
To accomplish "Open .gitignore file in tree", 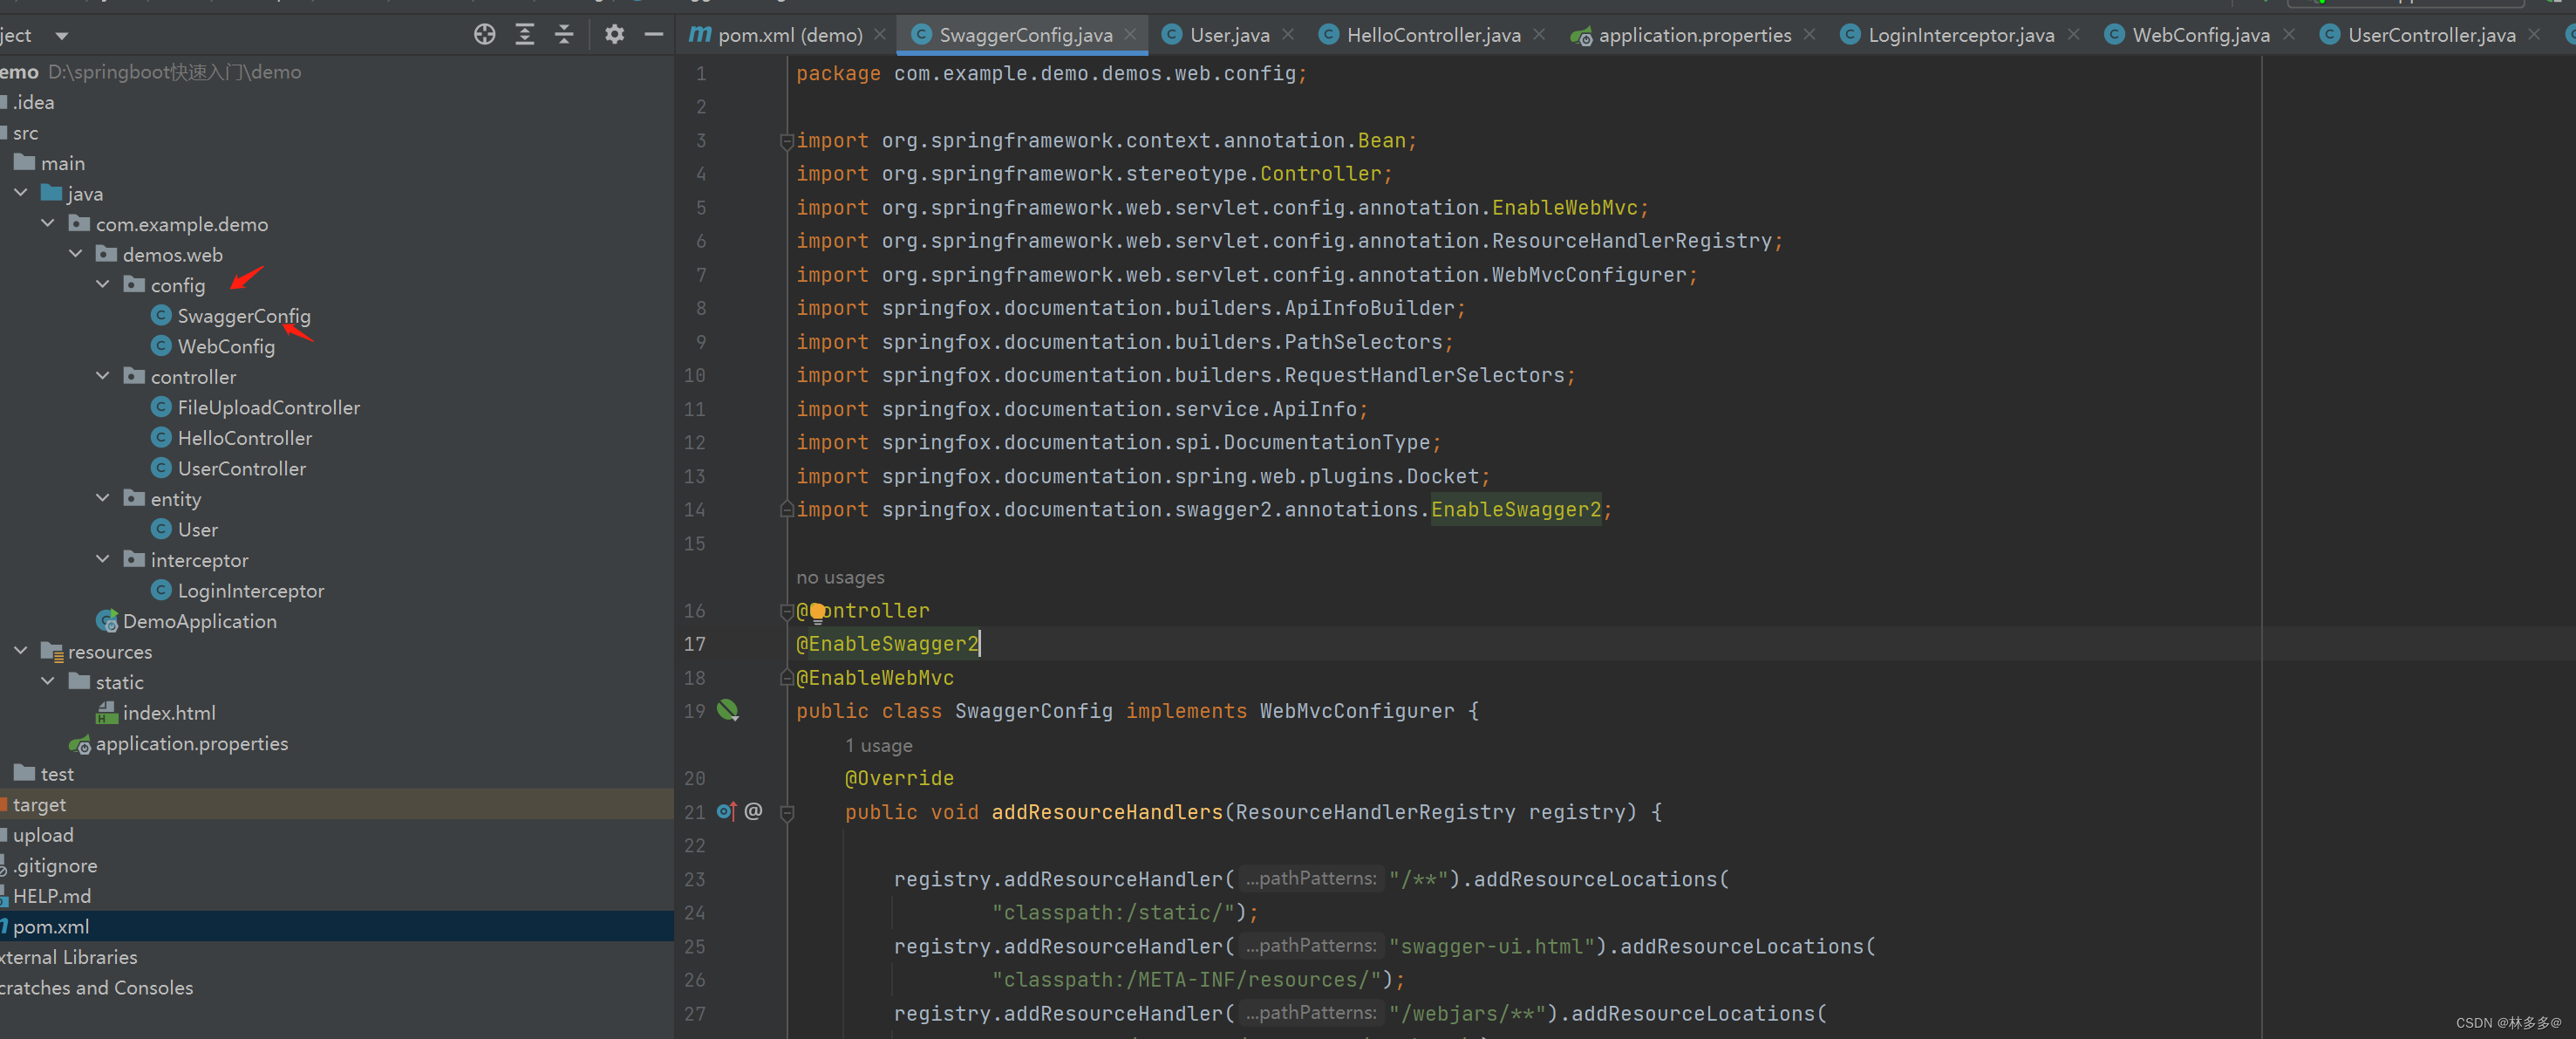I will click(55, 865).
